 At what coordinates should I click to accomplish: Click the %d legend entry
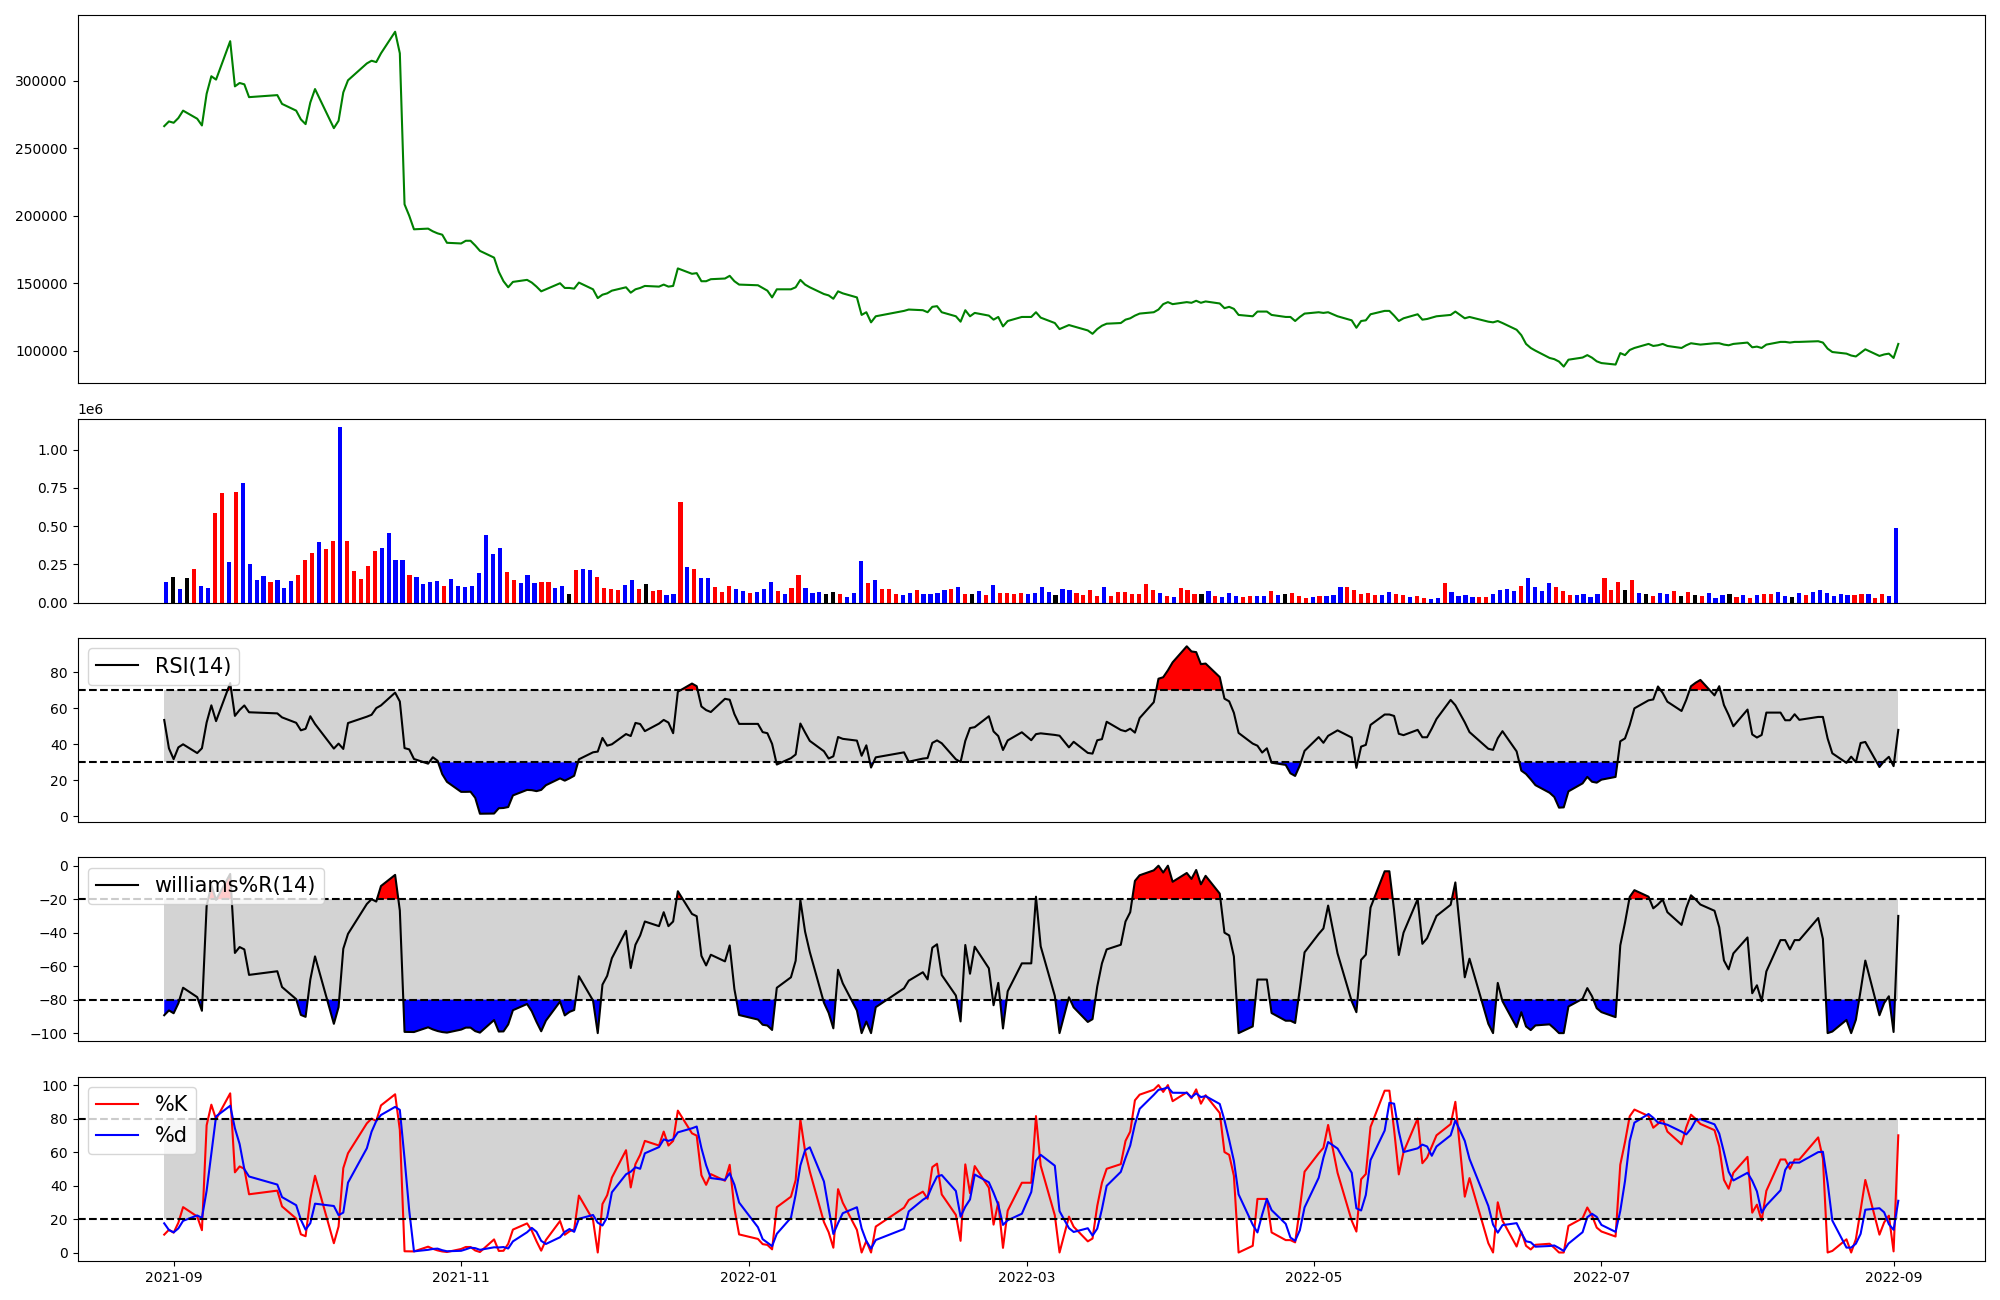pos(171,1135)
